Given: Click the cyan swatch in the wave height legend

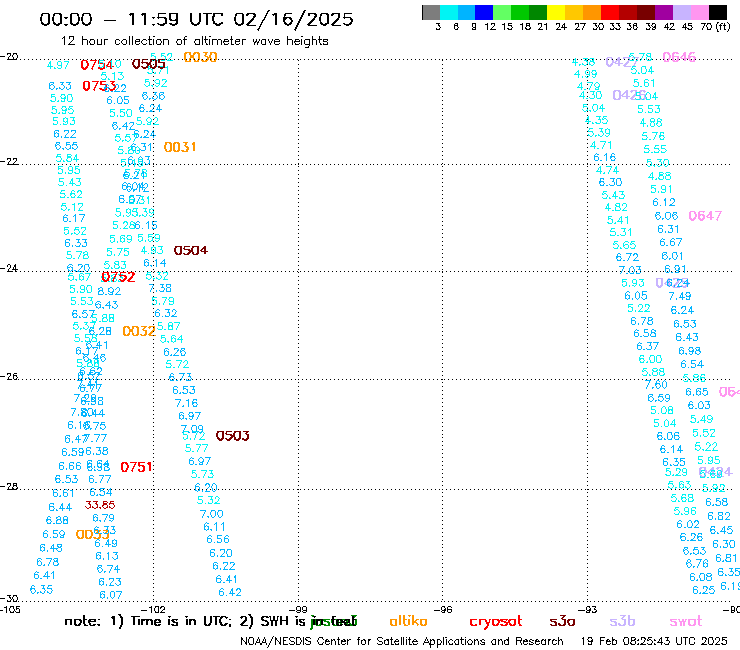Looking at the screenshot, I should click(x=449, y=12).
